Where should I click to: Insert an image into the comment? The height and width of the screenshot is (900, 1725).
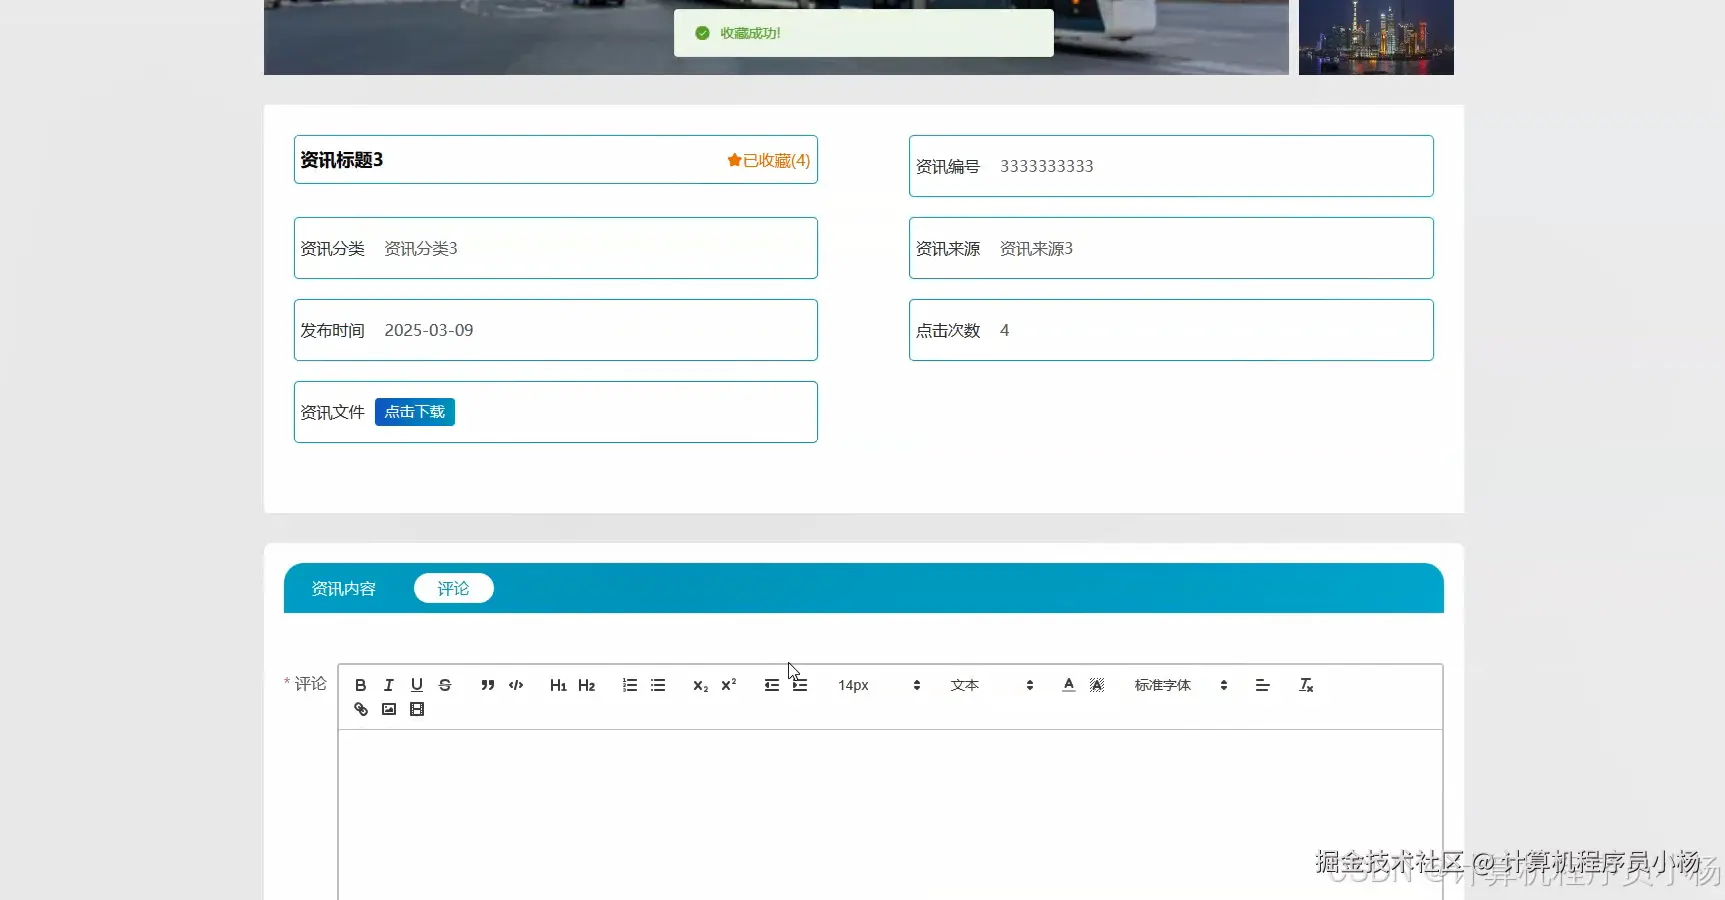pos(389,709)
